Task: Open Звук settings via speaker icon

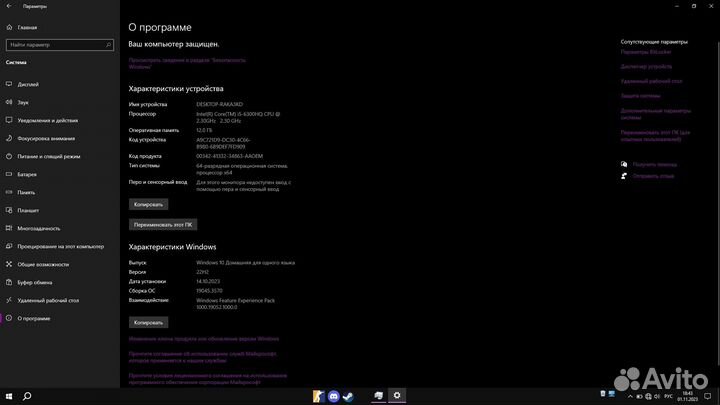Action: (x=9, y=102)
